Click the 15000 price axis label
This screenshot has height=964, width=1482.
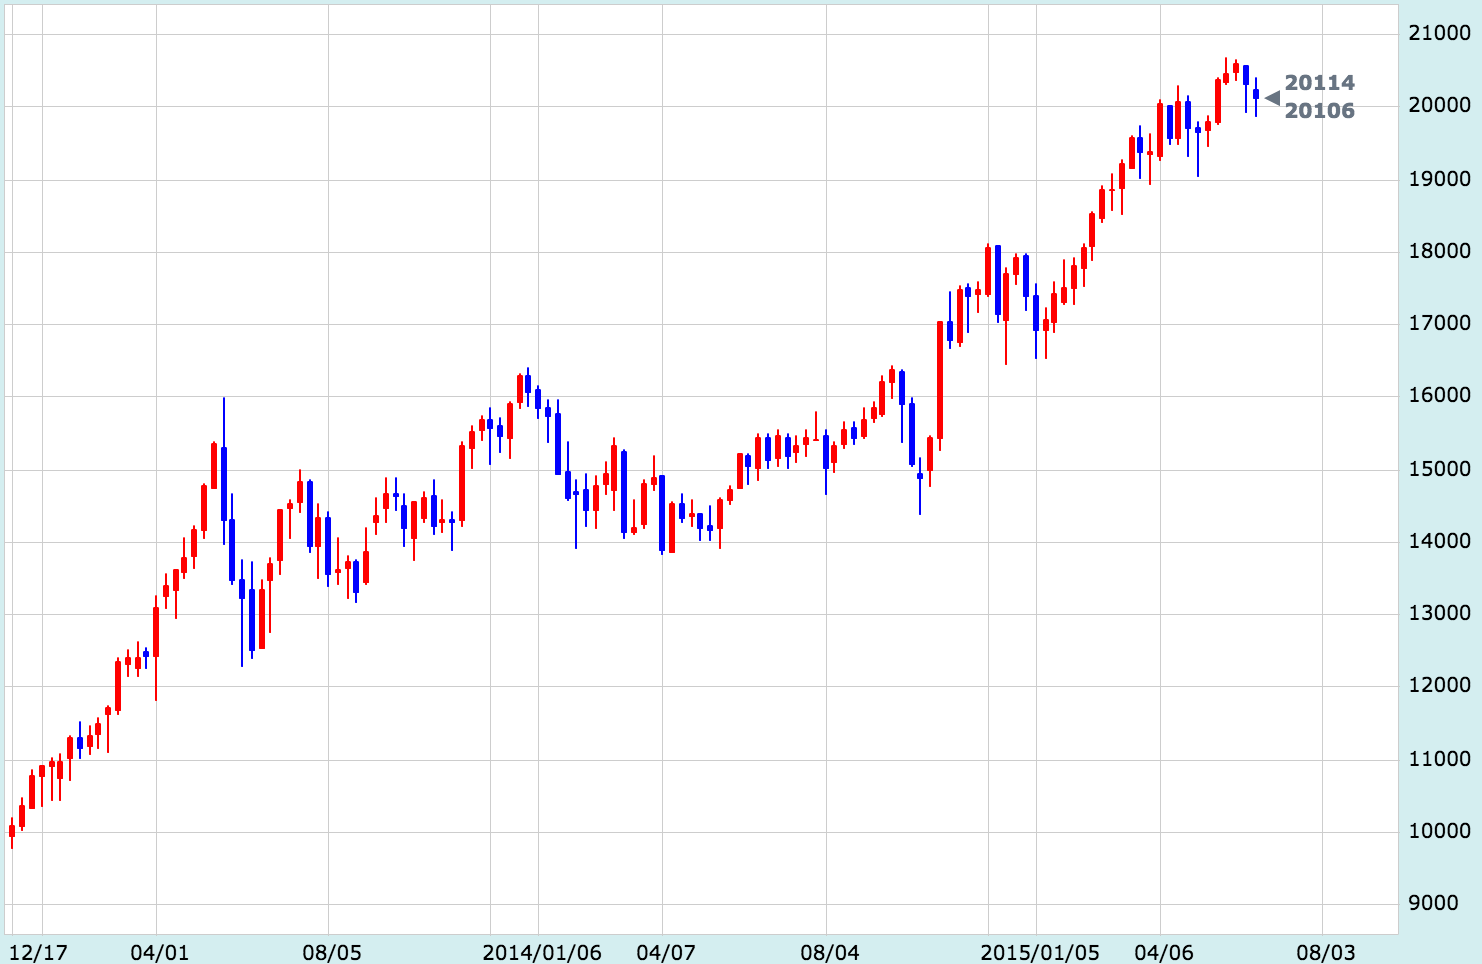[x=1439, y=469]
